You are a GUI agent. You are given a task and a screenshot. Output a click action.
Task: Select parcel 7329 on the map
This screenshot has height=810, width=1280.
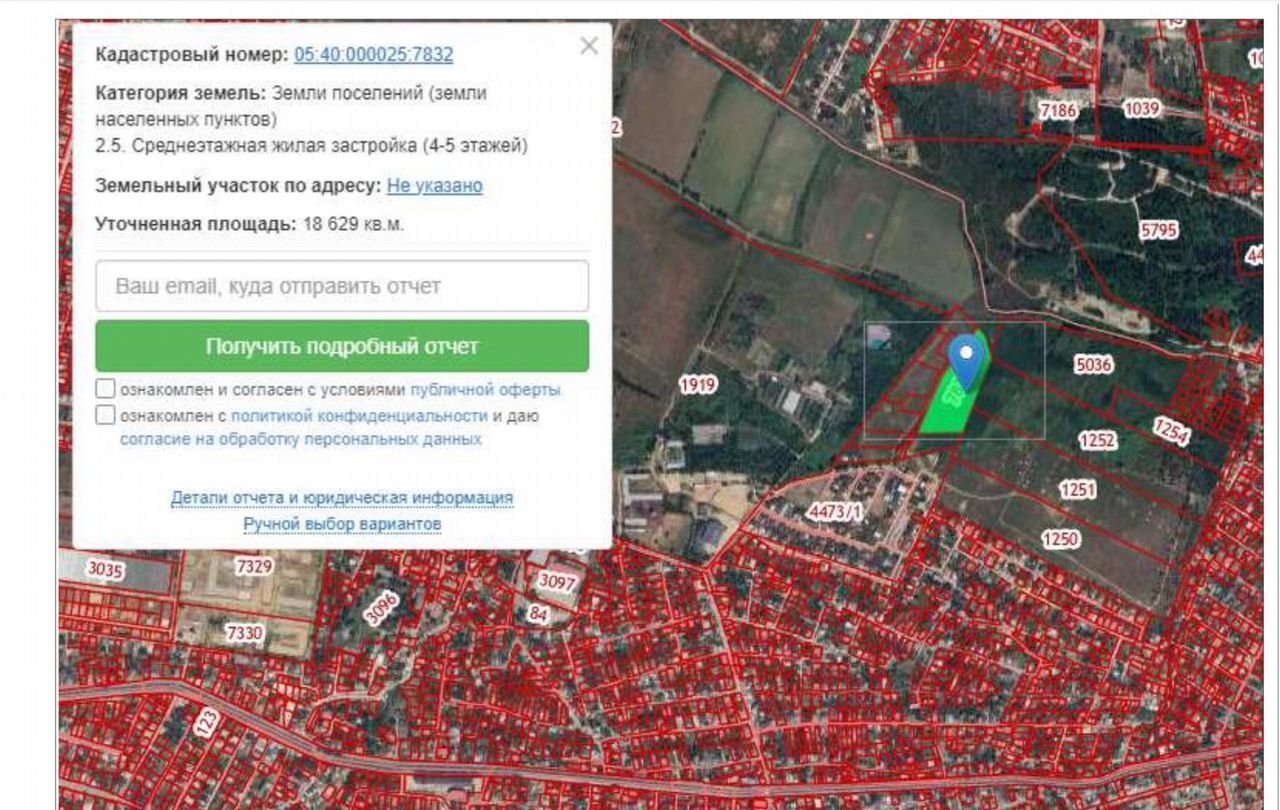pyautogui.click(x=253, y=567)
